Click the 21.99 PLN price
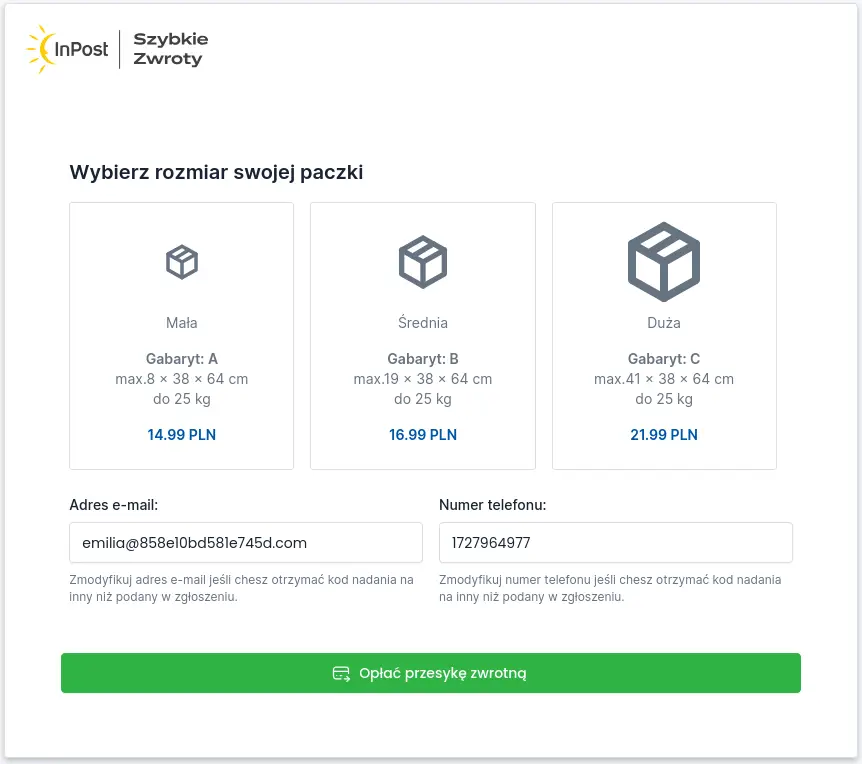 pos(664,435)
